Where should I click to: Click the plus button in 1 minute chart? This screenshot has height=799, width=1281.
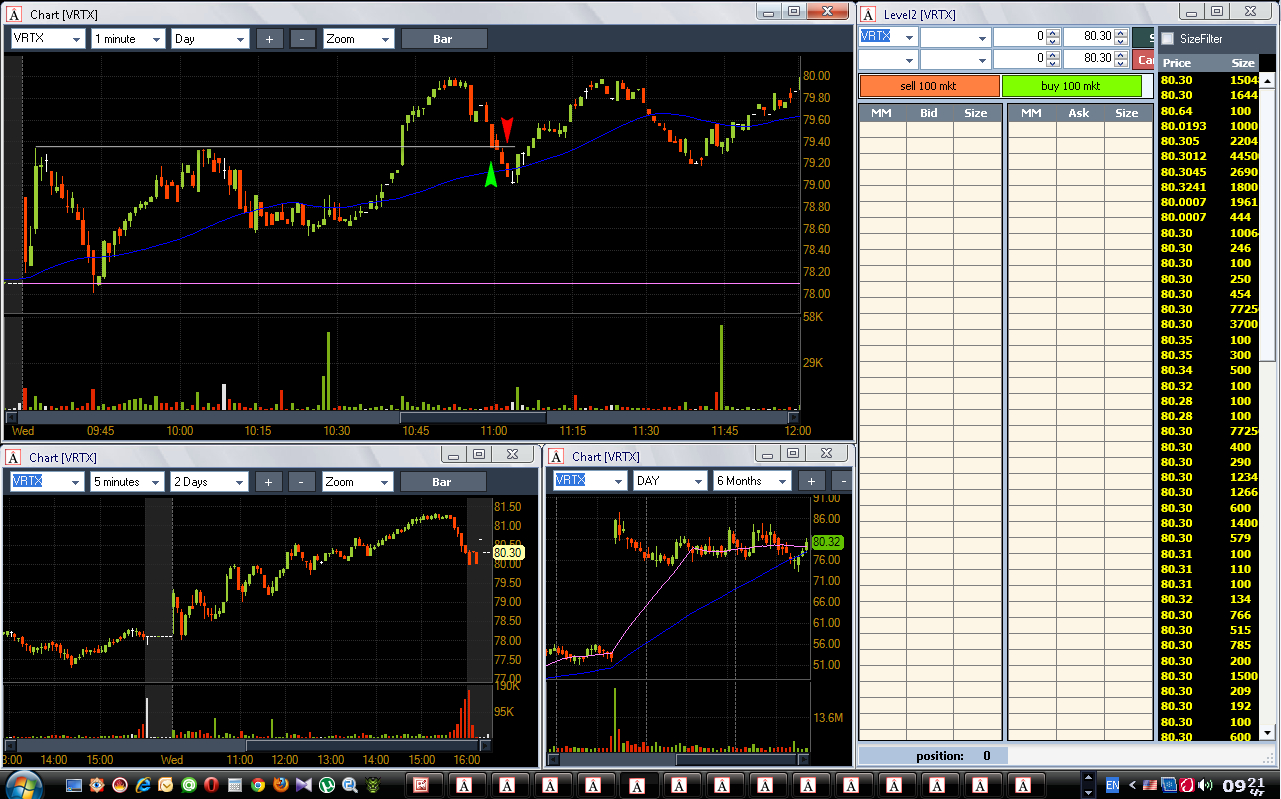click(x=269, y=39)
